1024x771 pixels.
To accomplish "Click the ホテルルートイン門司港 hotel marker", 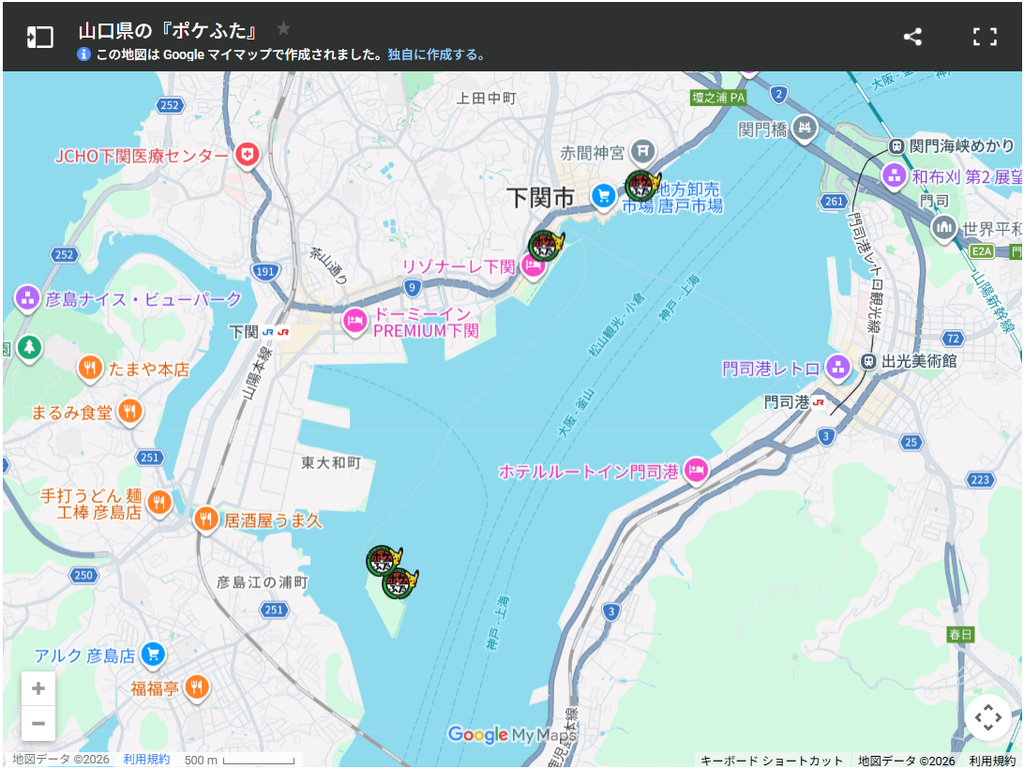I will point(697,471).
